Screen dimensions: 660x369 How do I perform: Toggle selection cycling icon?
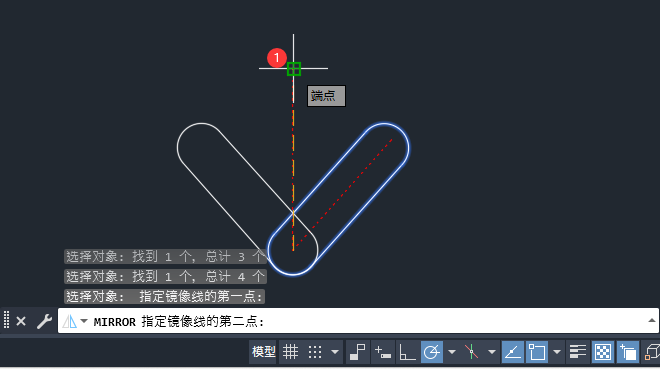pyautogui.click(x=628, y=352)
